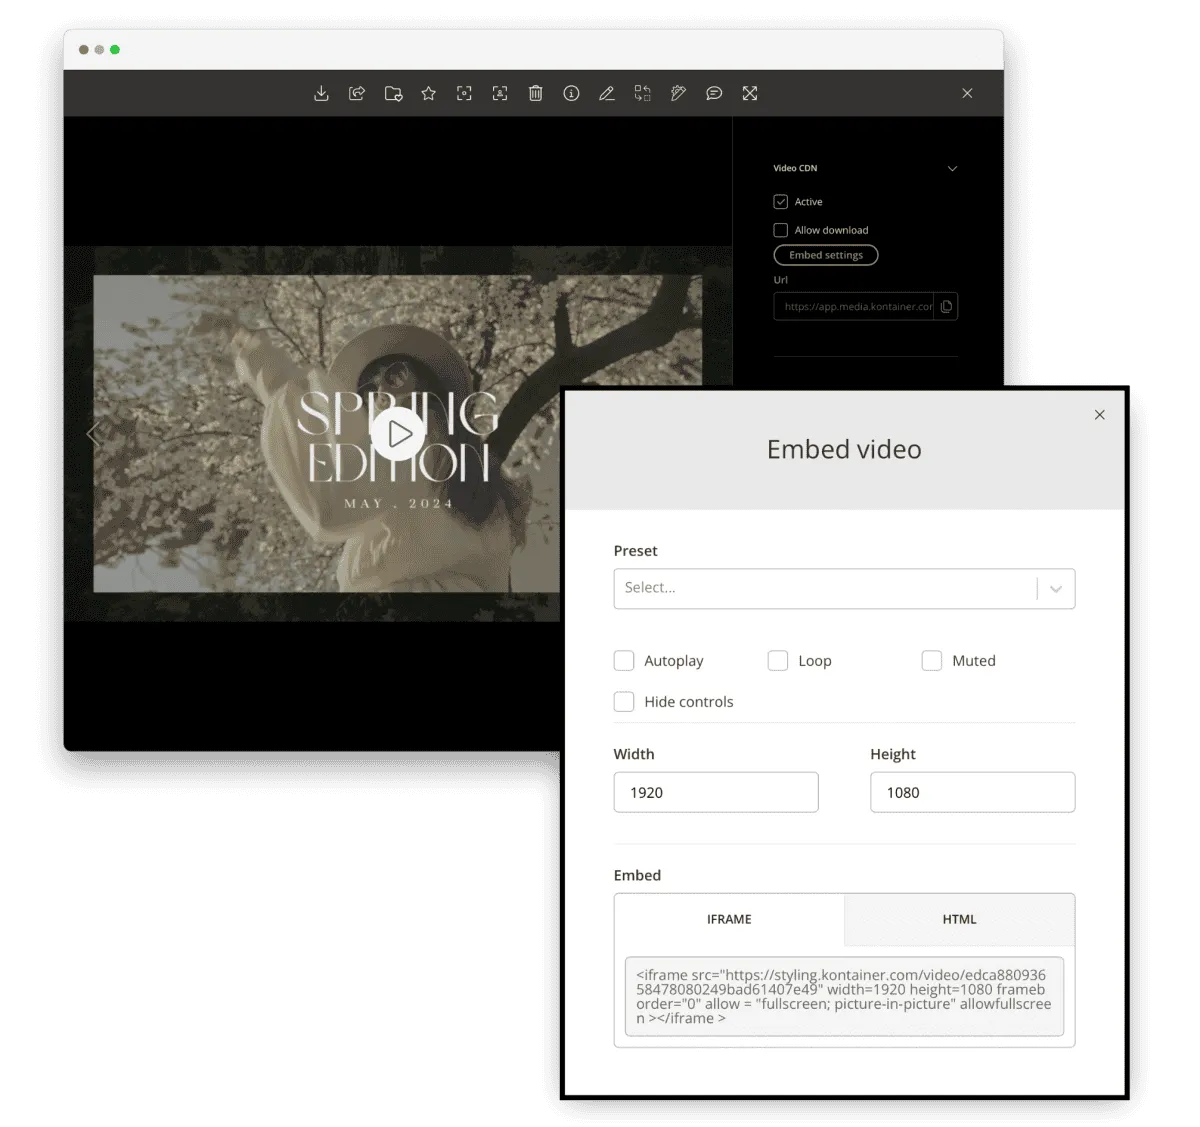The height and width of the screenshot is (1127, 1200).
Task: Copy the URL with the copy icon
Action: coord(946,306)
